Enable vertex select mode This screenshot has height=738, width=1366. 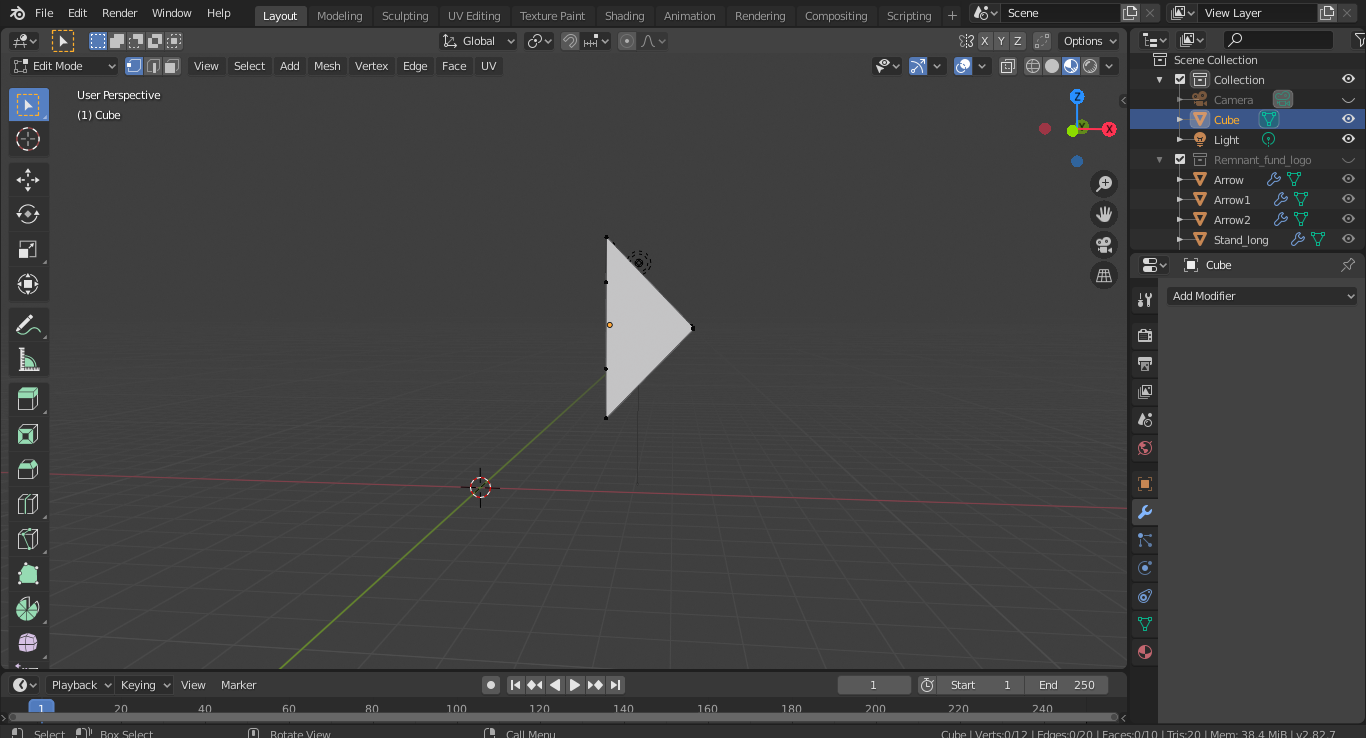[x=134, y=66]
